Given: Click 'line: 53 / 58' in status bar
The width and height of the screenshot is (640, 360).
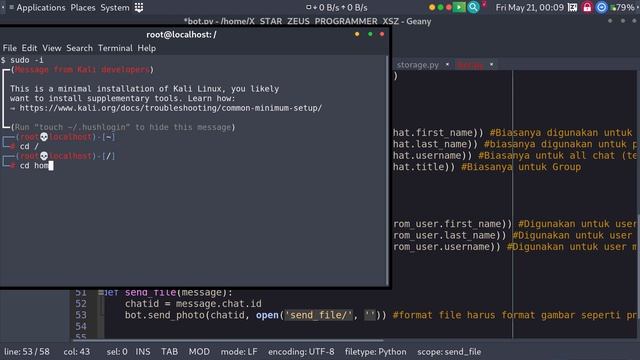Looking at the screenshot, I should pos(27,352).
